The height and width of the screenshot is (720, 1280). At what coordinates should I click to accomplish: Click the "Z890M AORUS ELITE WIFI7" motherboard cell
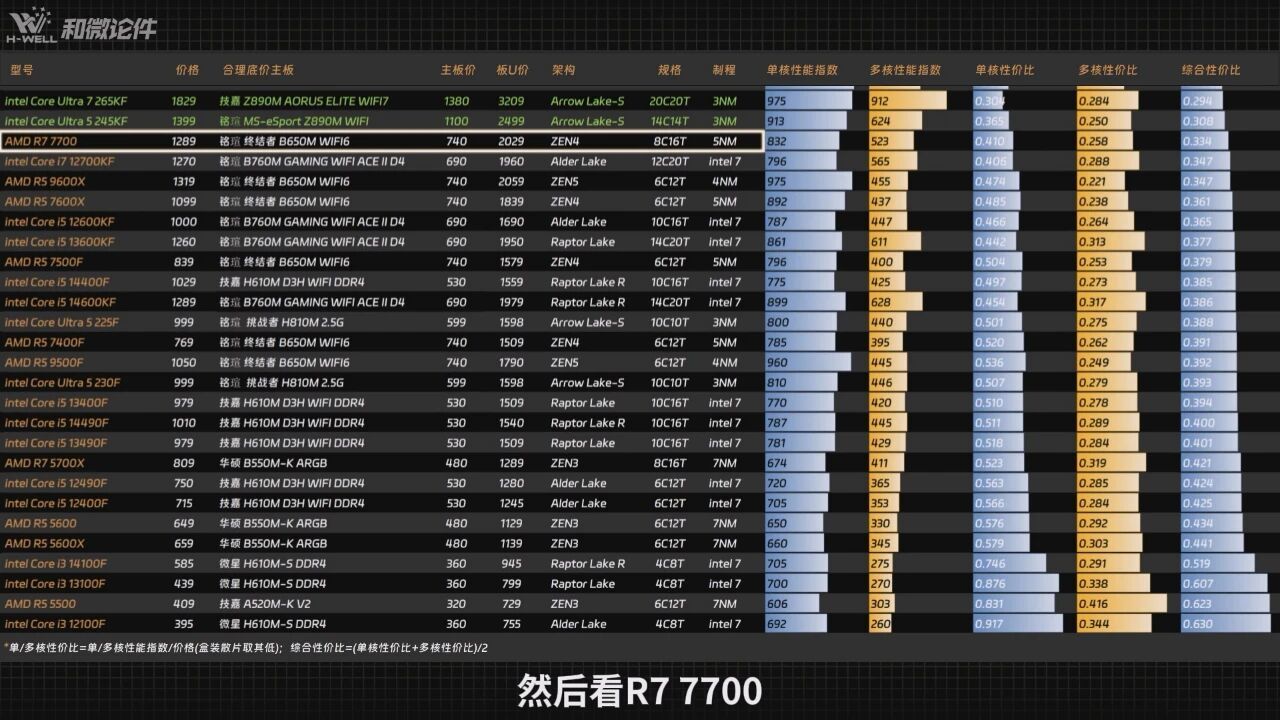pos(304,101)
